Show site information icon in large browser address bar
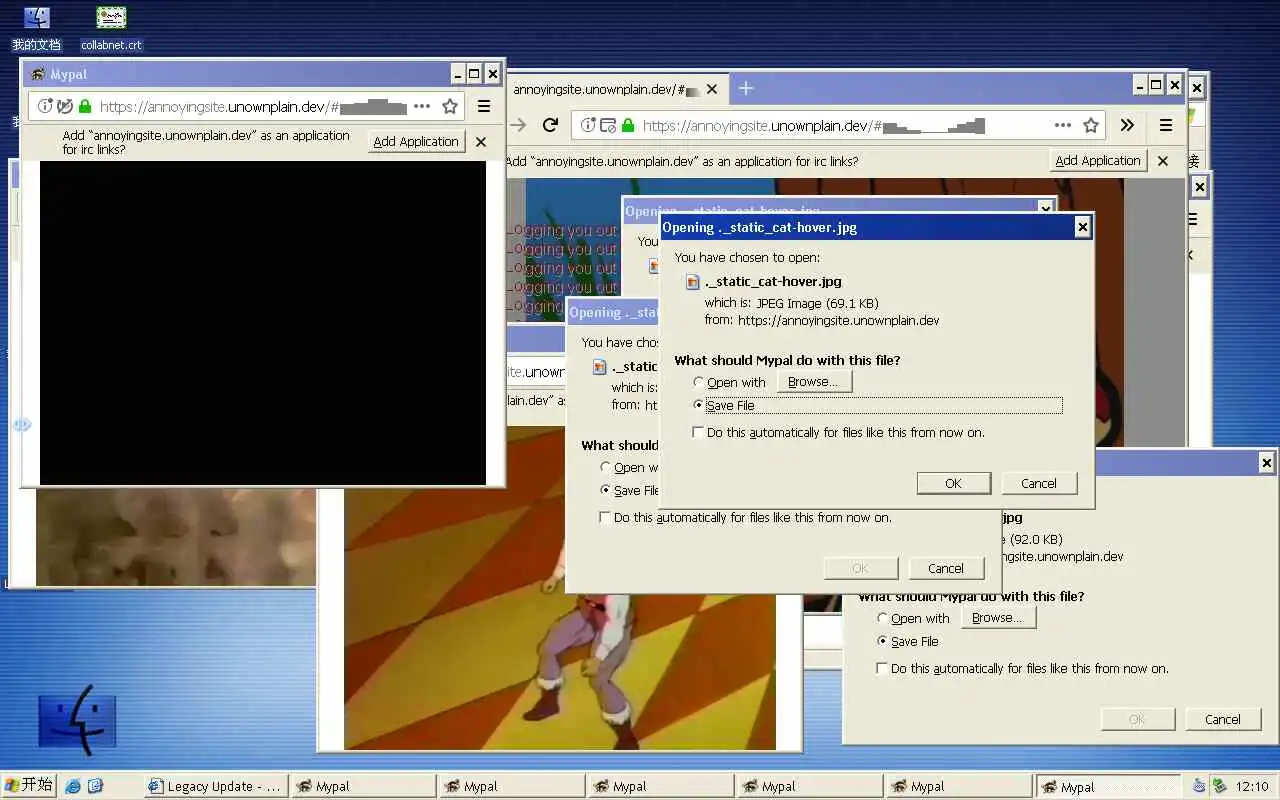This screenshot has width=1280, height=800. (x=588, y=125)
